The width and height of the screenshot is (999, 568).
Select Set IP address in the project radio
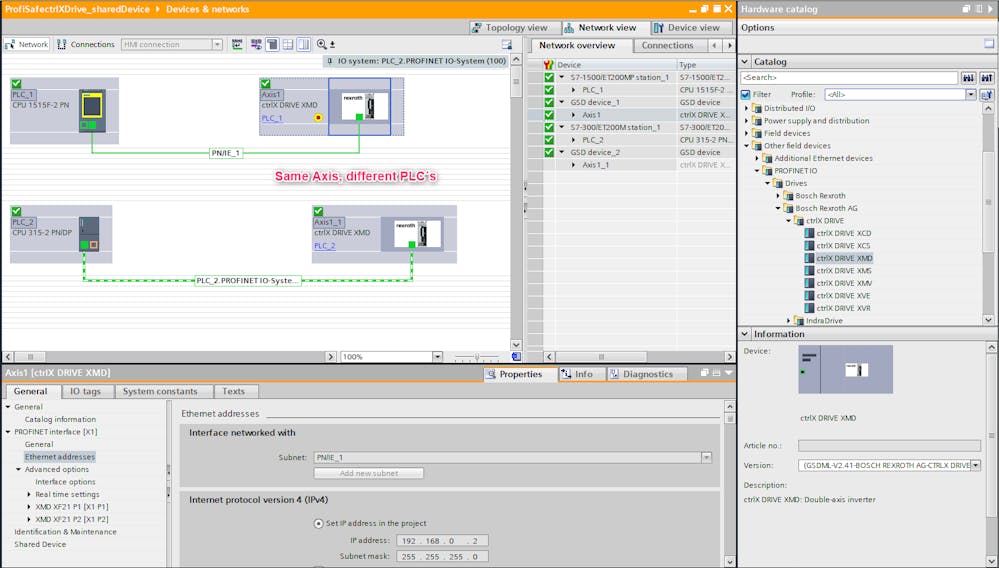319,523
